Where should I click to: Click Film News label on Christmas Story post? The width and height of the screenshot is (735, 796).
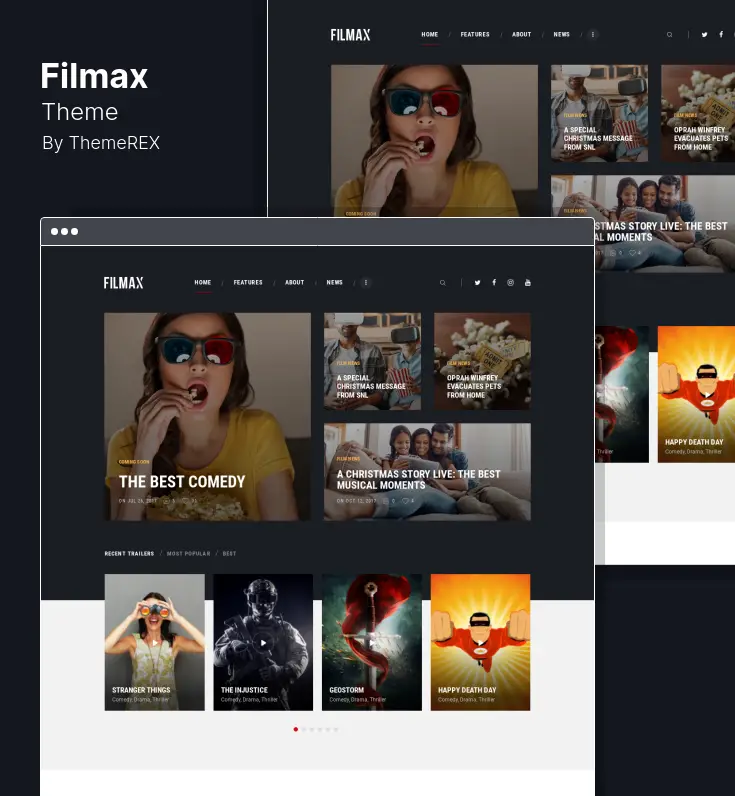click(348, 459)
